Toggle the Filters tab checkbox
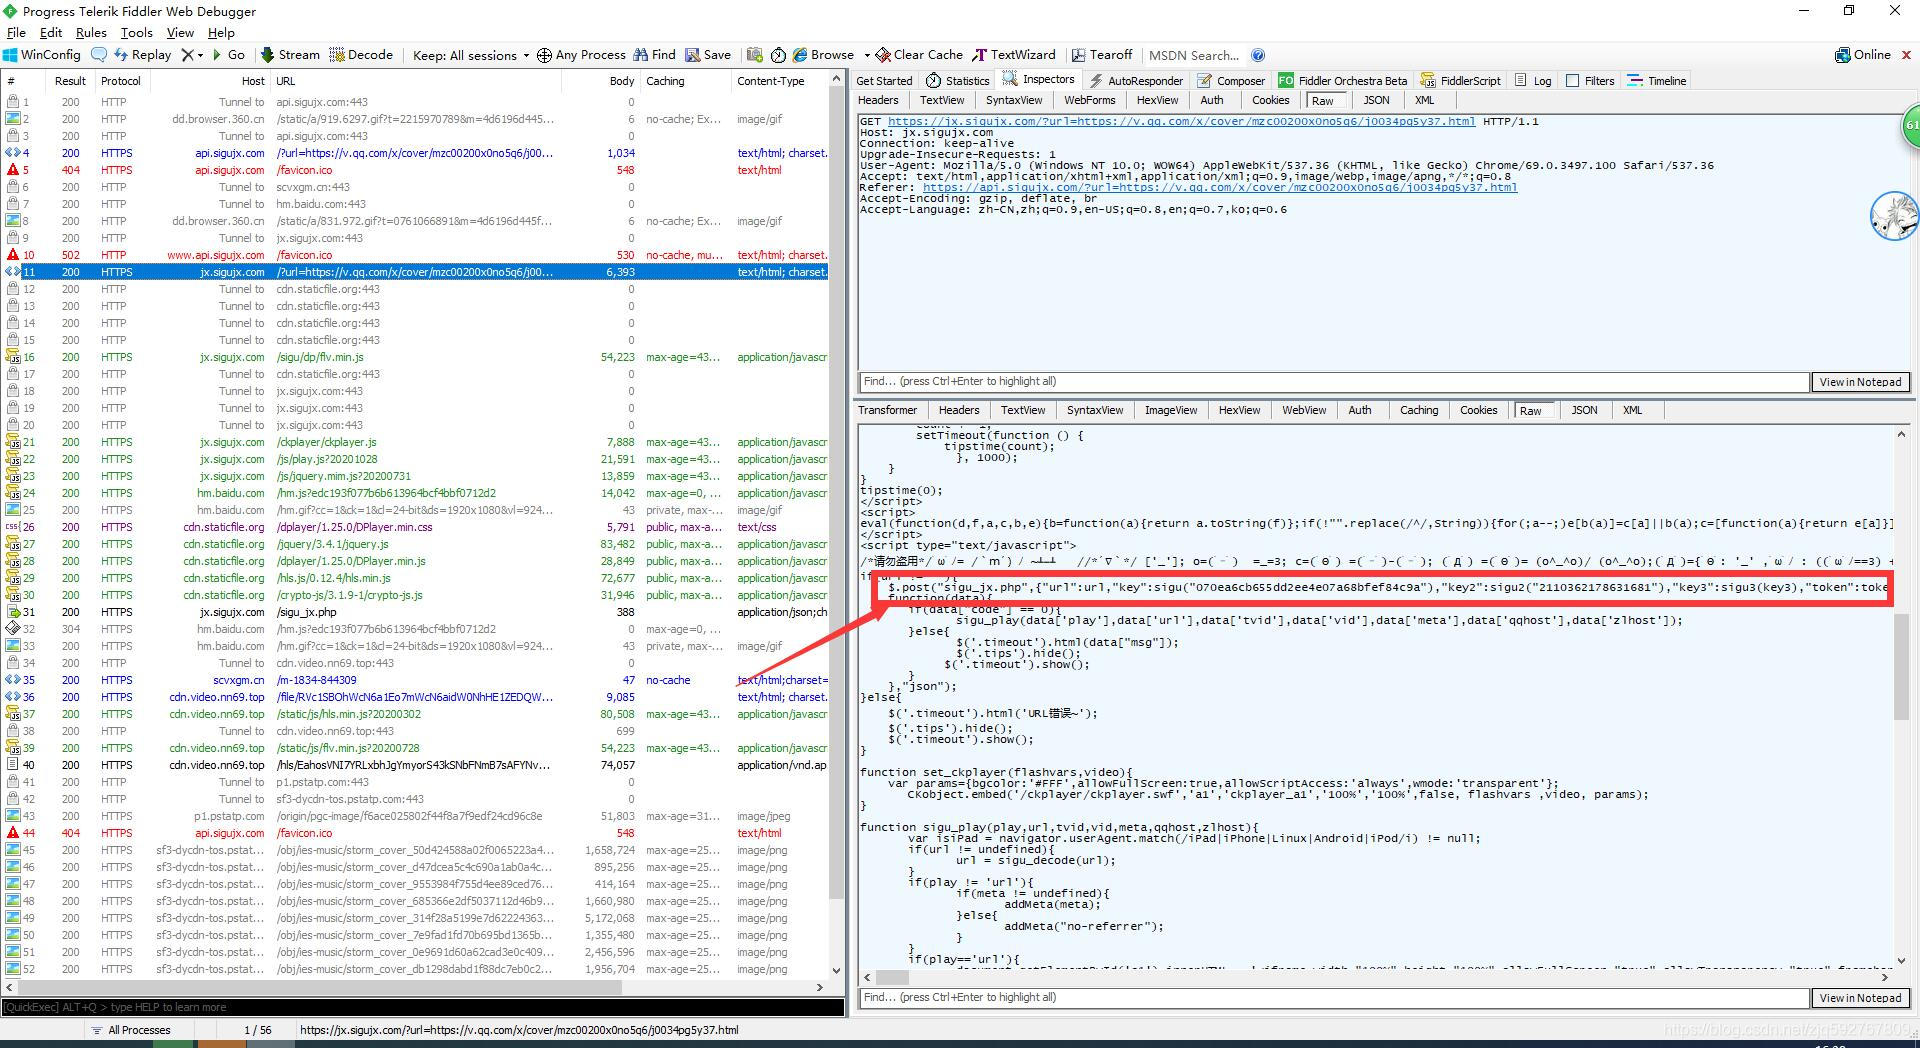Screen dimensions: 1920x1048 click(1572, 81)
